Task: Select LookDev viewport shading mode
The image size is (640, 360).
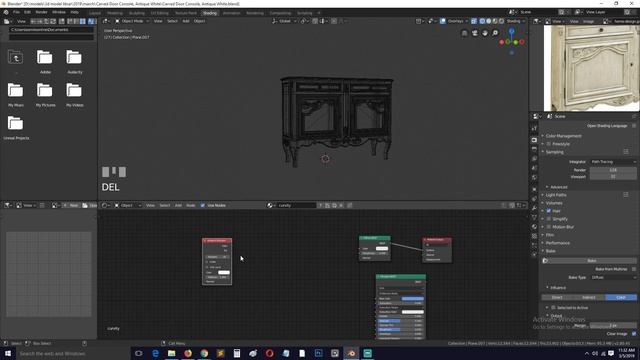Action: click(x=495, y=21)
